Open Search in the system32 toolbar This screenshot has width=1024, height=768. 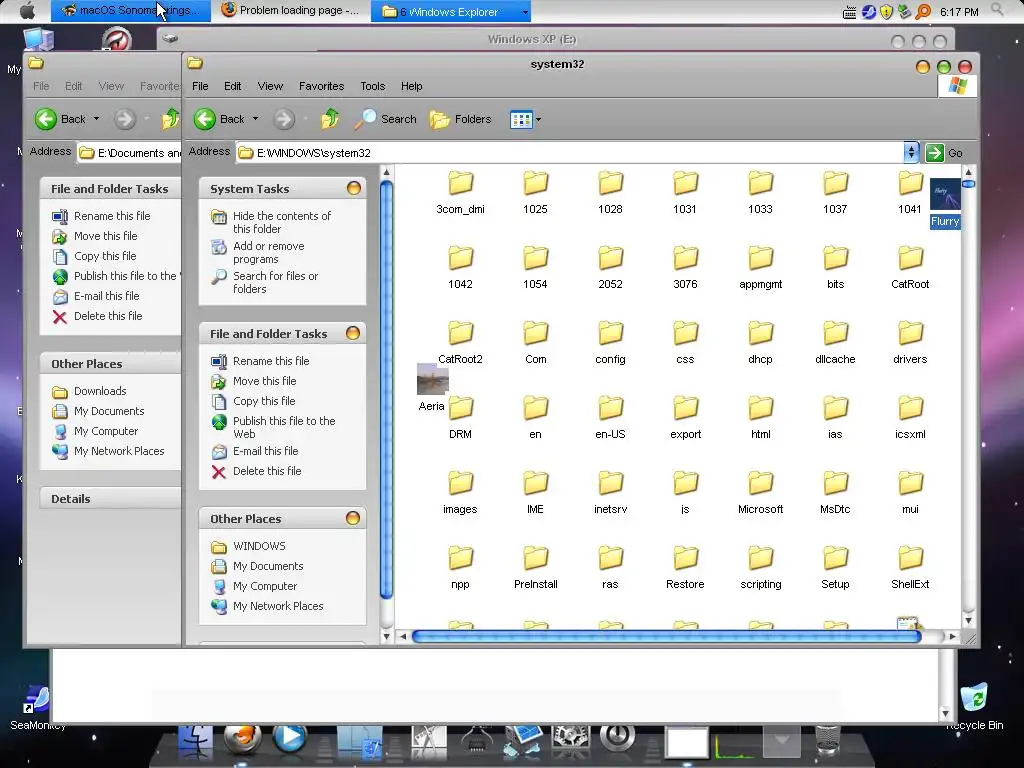click(x=385, y=119)
